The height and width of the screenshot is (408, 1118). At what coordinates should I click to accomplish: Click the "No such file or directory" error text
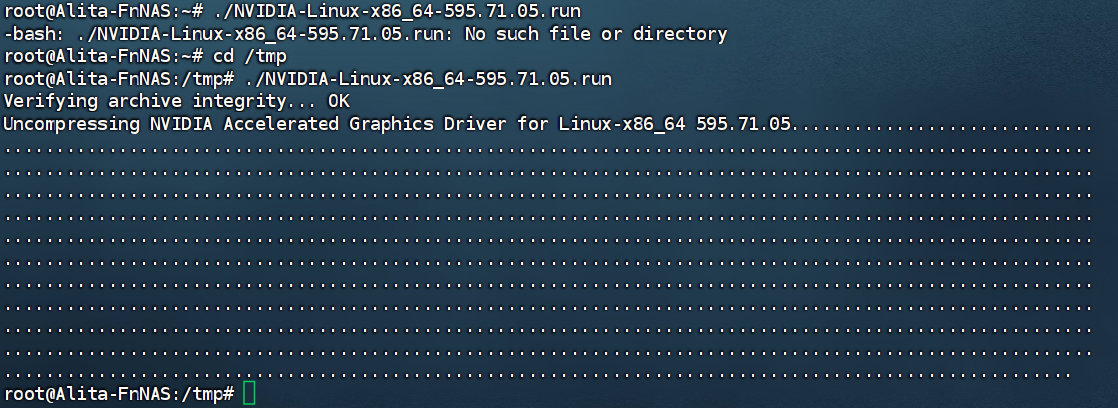(595, 34)
